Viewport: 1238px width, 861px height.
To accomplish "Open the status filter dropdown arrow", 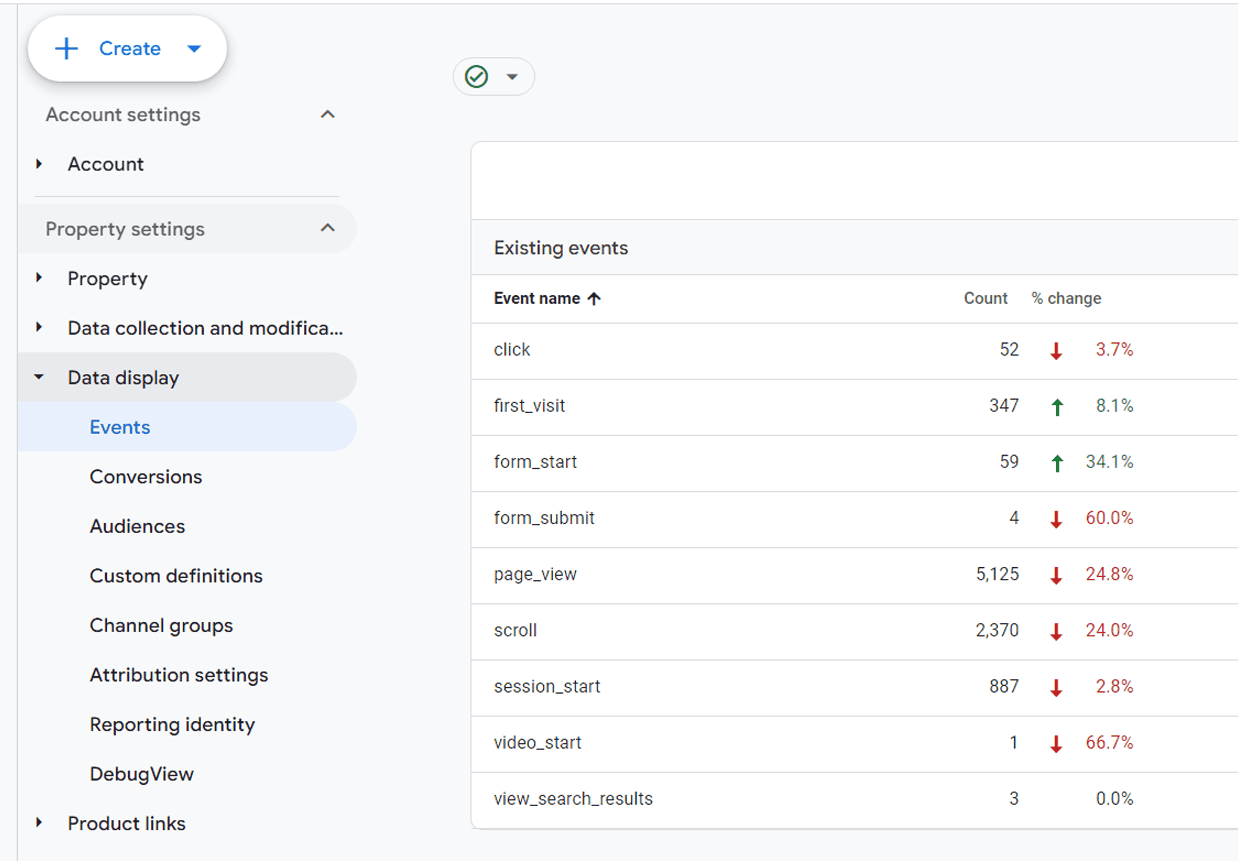I will pos(512,77).
